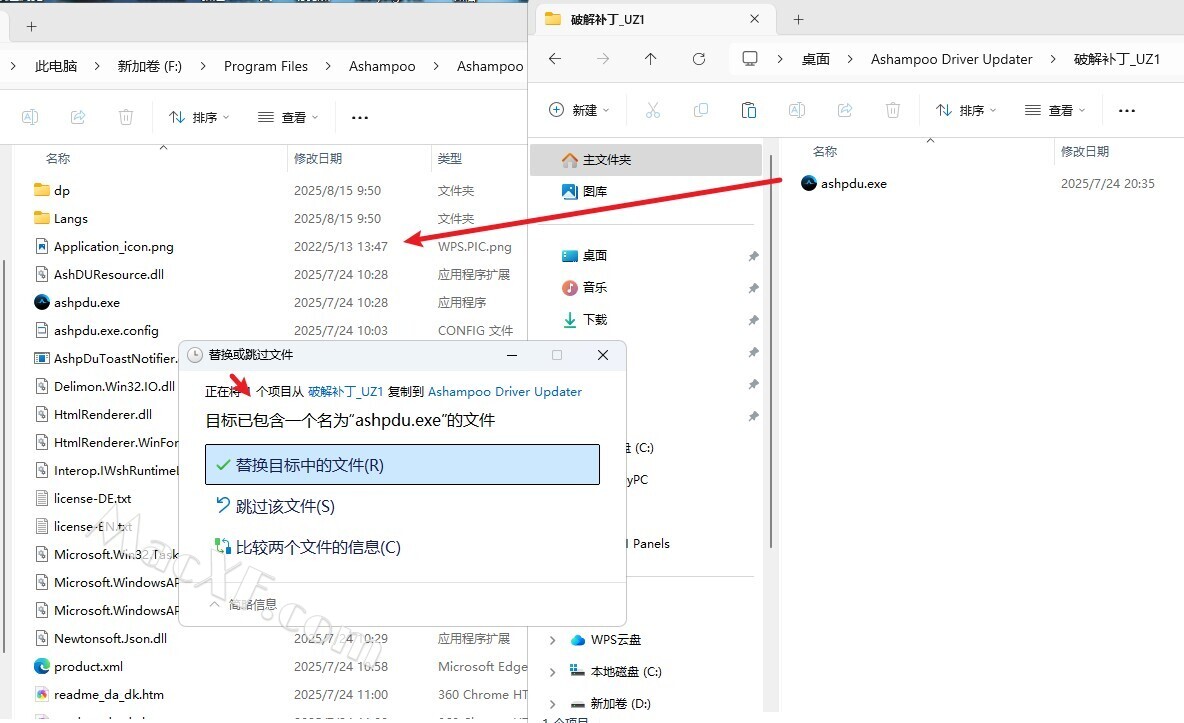Image resolution: width=1184 pixels, height=723 pixels.
Task: Close the 破解补丁_UZ1 tab
Action: click(x=754, y=19)
